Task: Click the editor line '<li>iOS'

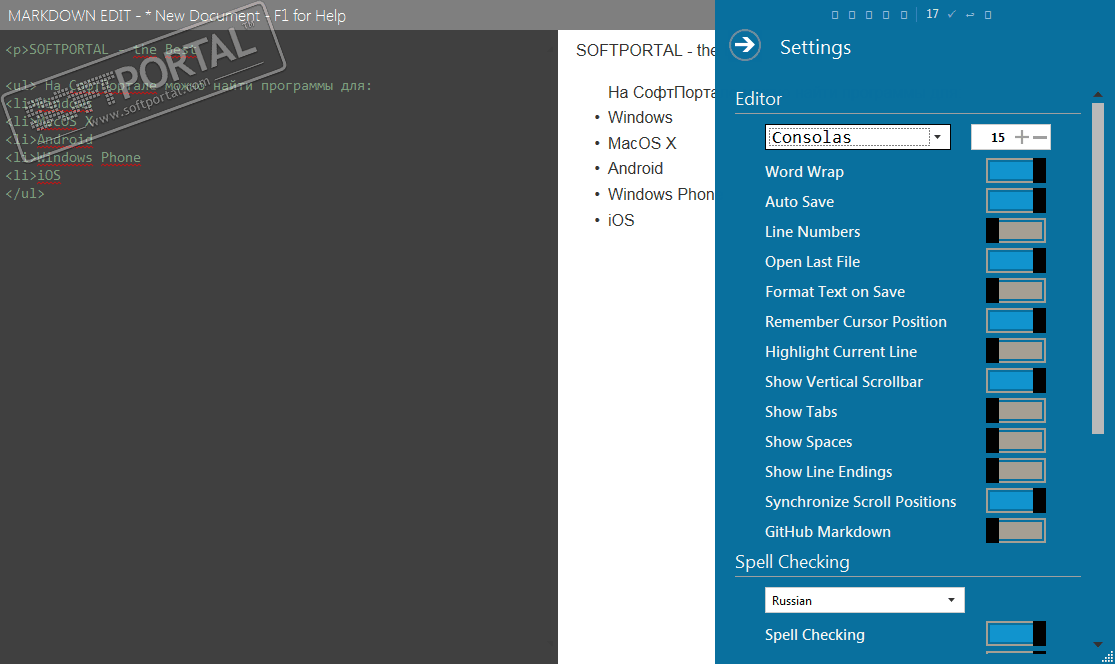Action: 33,175
